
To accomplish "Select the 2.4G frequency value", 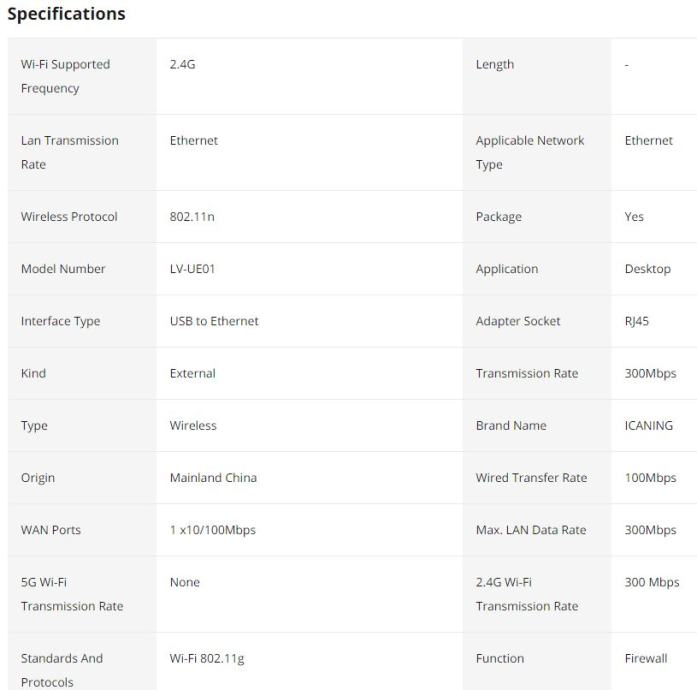I will [184, 64].
